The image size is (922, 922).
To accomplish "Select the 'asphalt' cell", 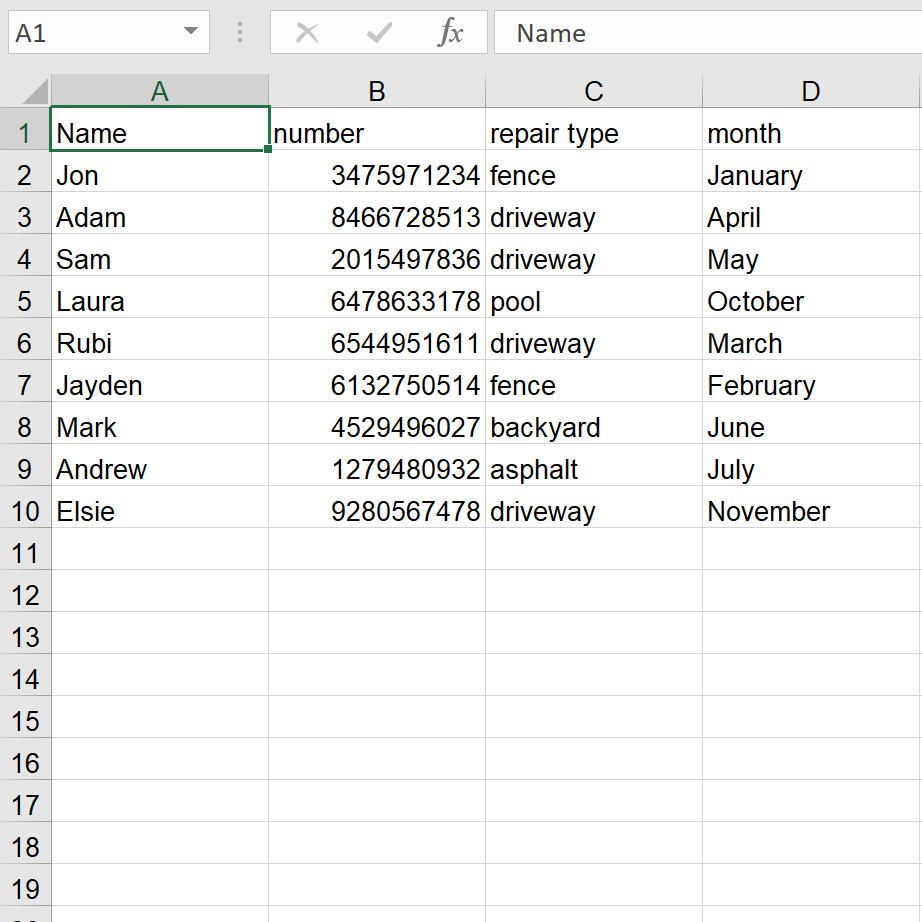I will (x=594, y=465).
